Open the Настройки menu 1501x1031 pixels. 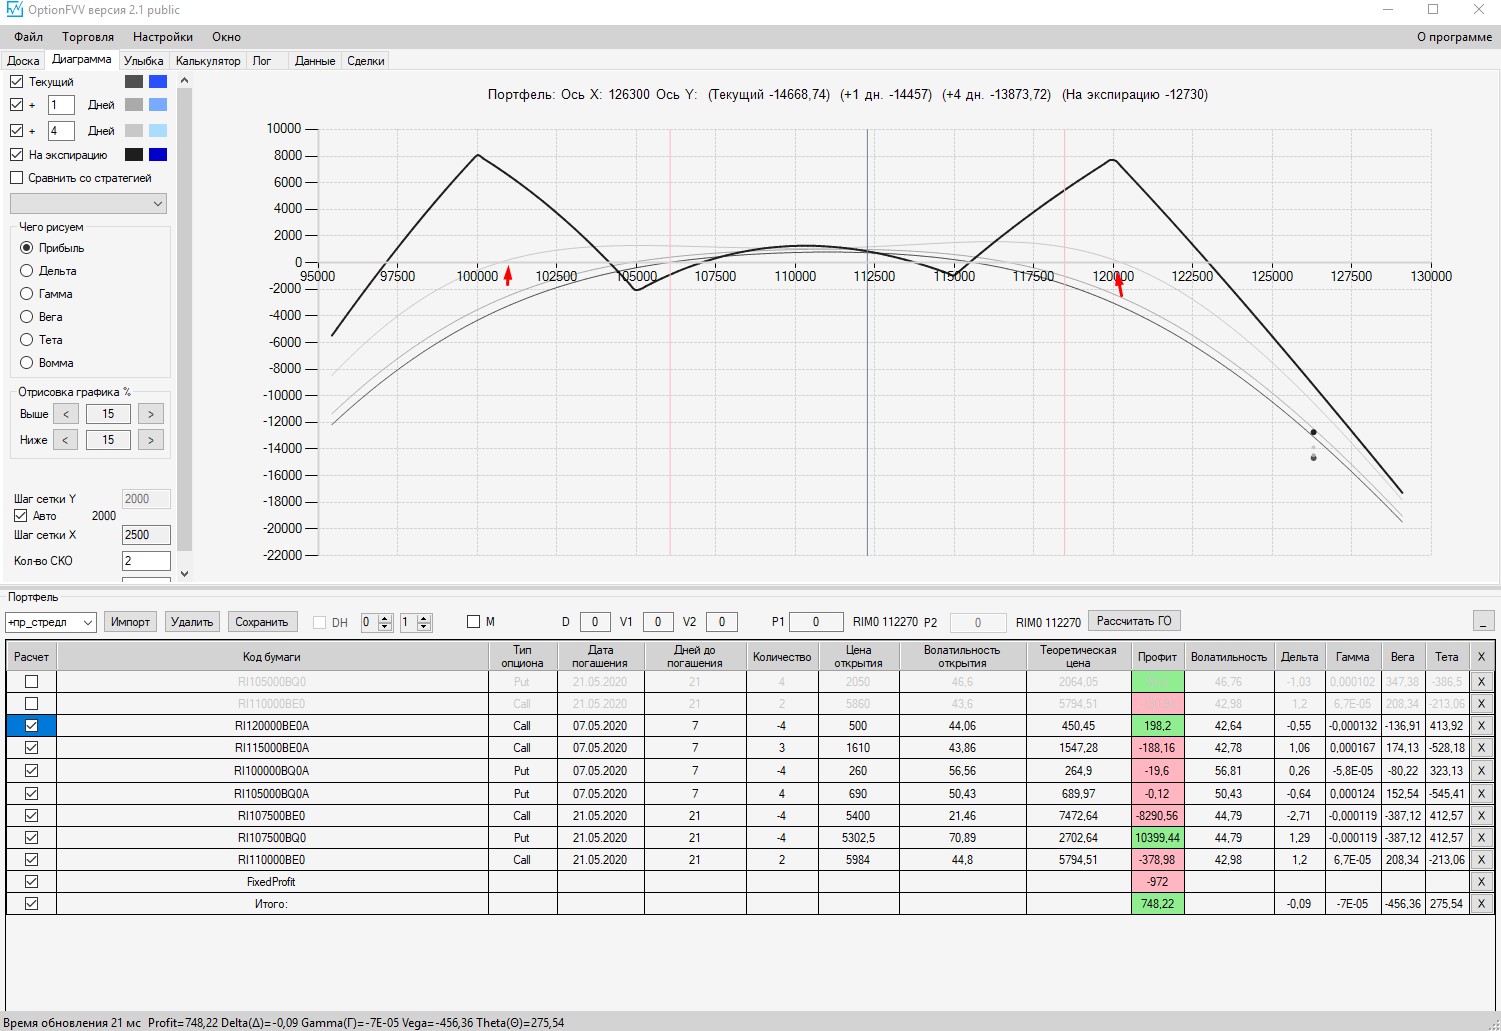[163, 37]
